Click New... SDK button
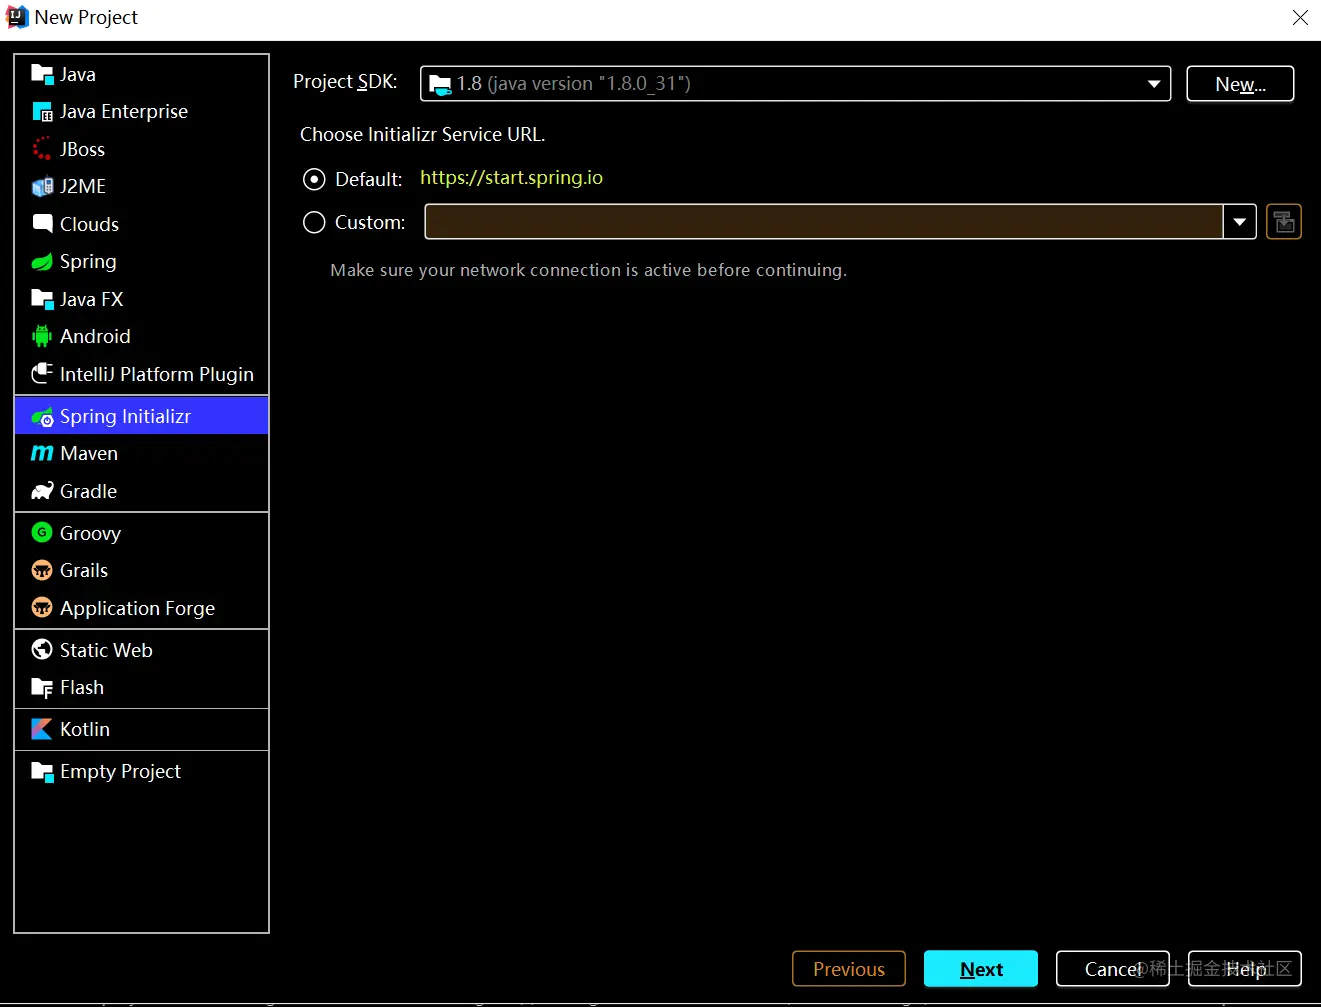 tap(1240, 84)
